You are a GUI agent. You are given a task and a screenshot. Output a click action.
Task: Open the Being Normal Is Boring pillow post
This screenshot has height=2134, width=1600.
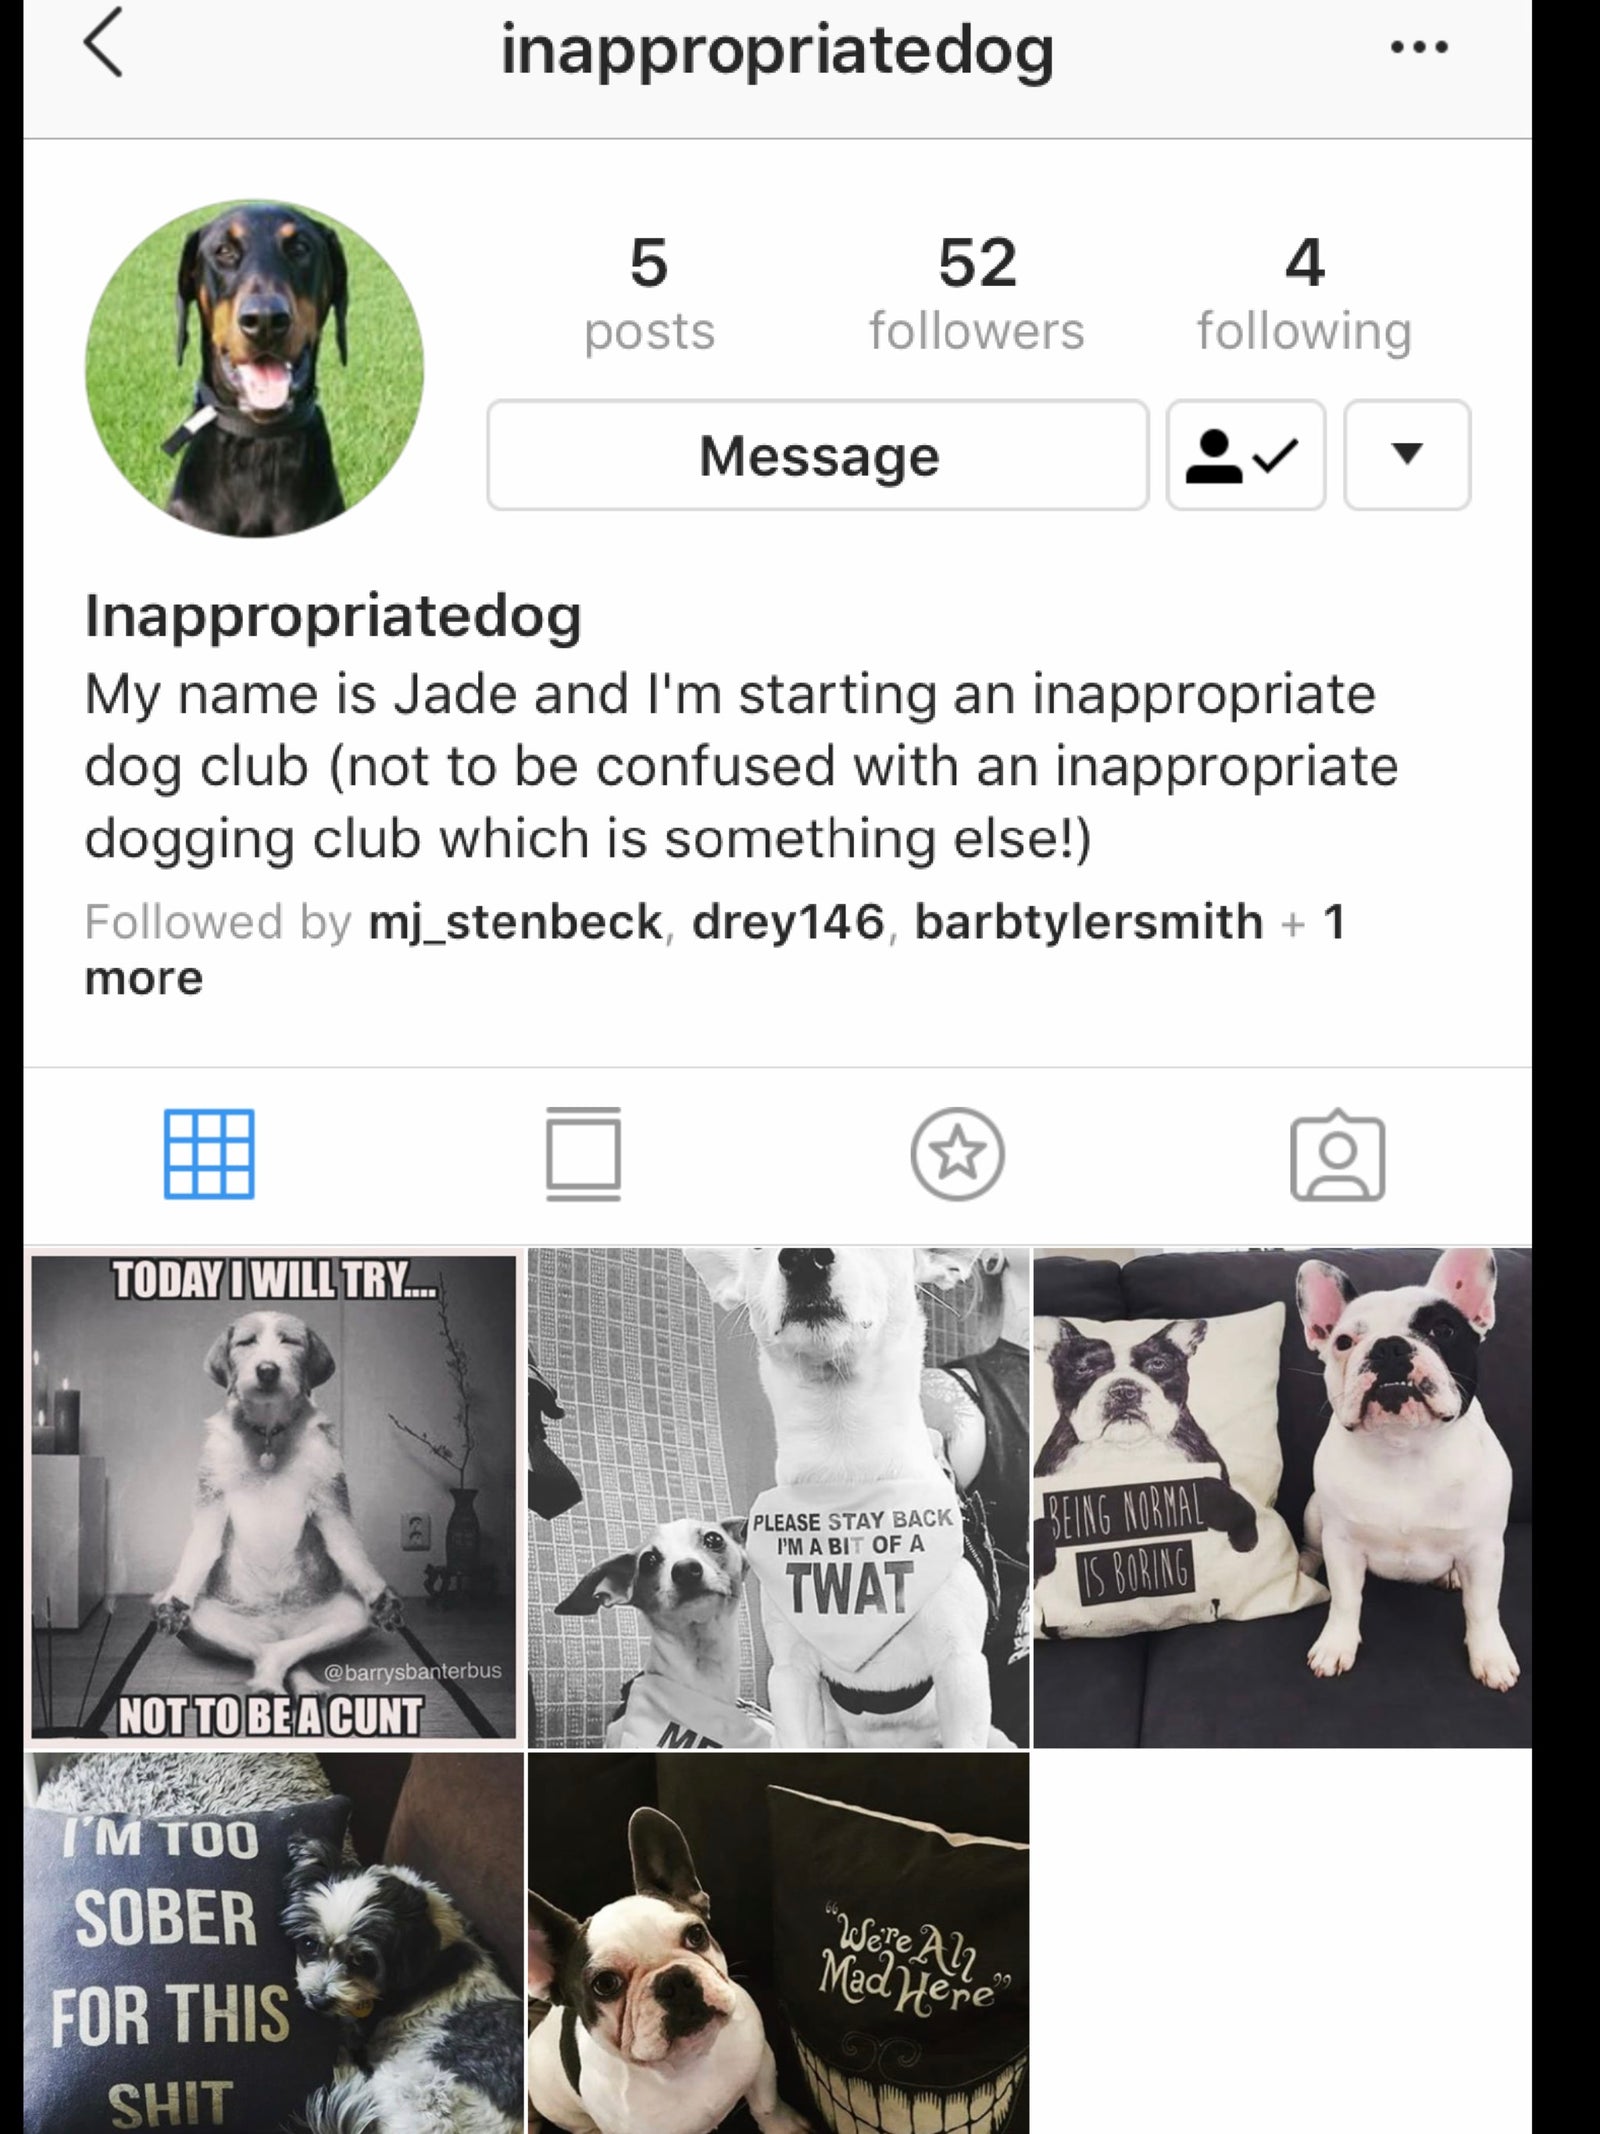point(1282,1497)
